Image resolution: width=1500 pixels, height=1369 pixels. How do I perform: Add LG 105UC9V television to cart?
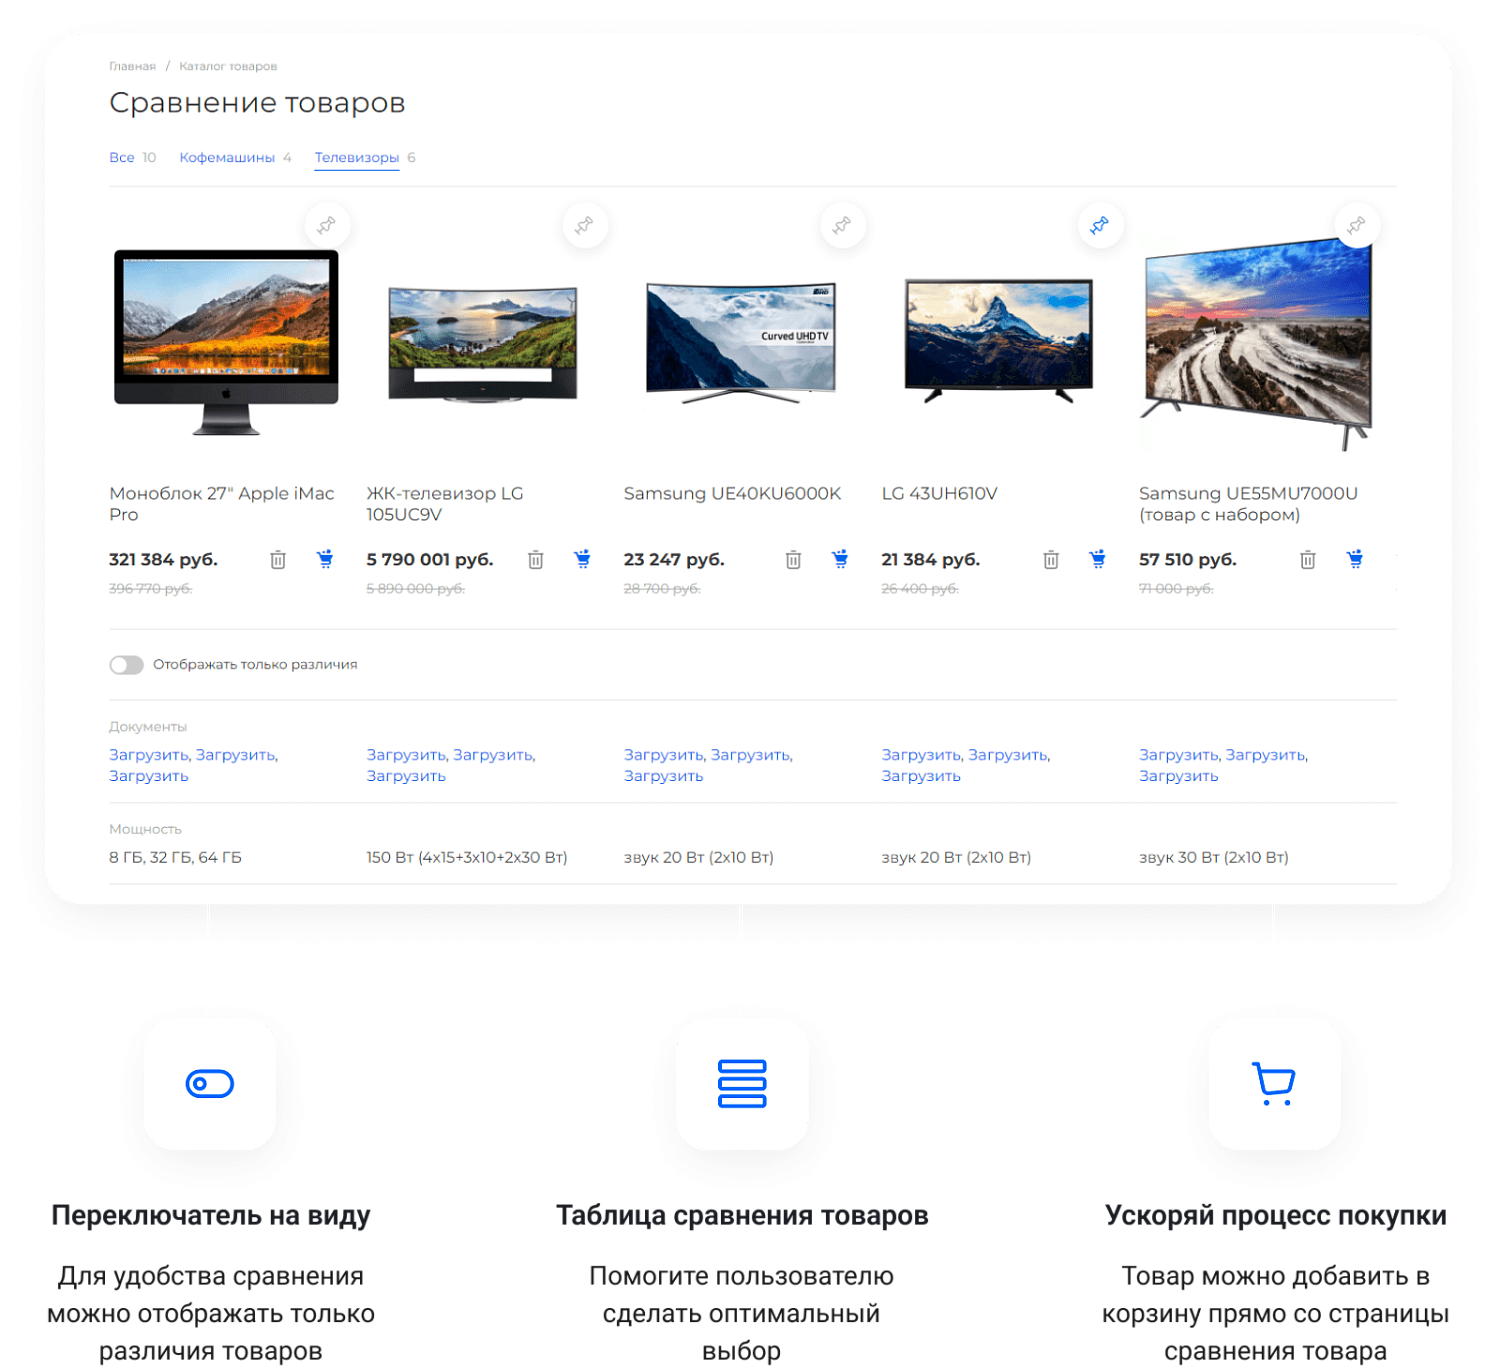582,559
